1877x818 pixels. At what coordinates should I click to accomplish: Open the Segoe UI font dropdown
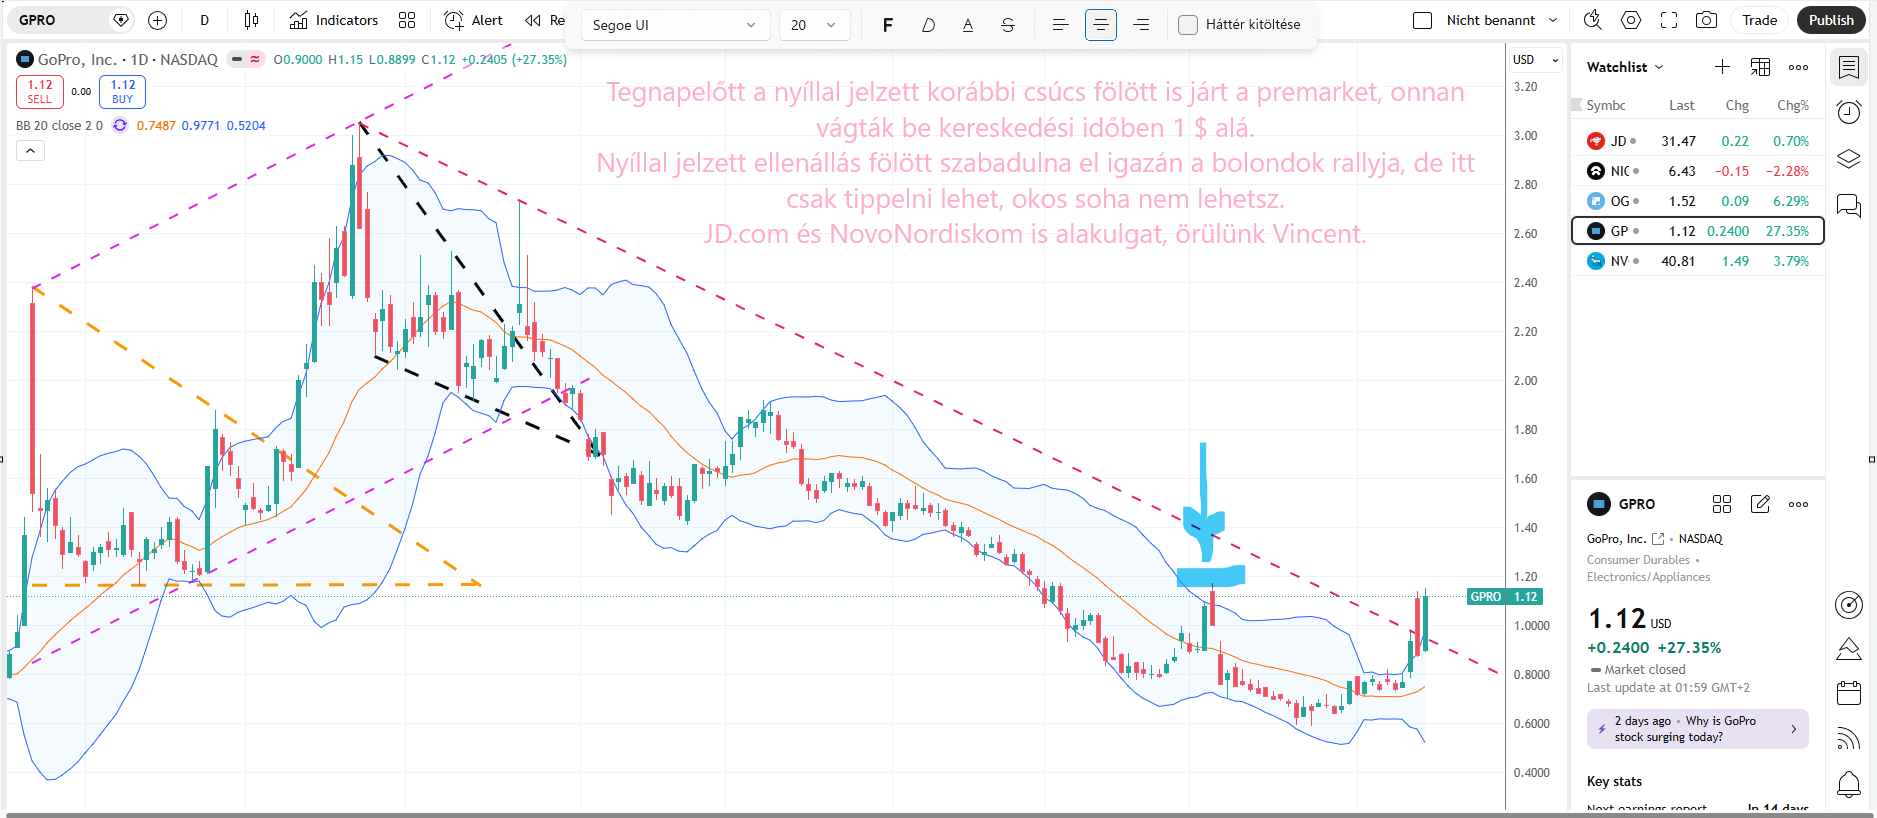click(675, 25)
